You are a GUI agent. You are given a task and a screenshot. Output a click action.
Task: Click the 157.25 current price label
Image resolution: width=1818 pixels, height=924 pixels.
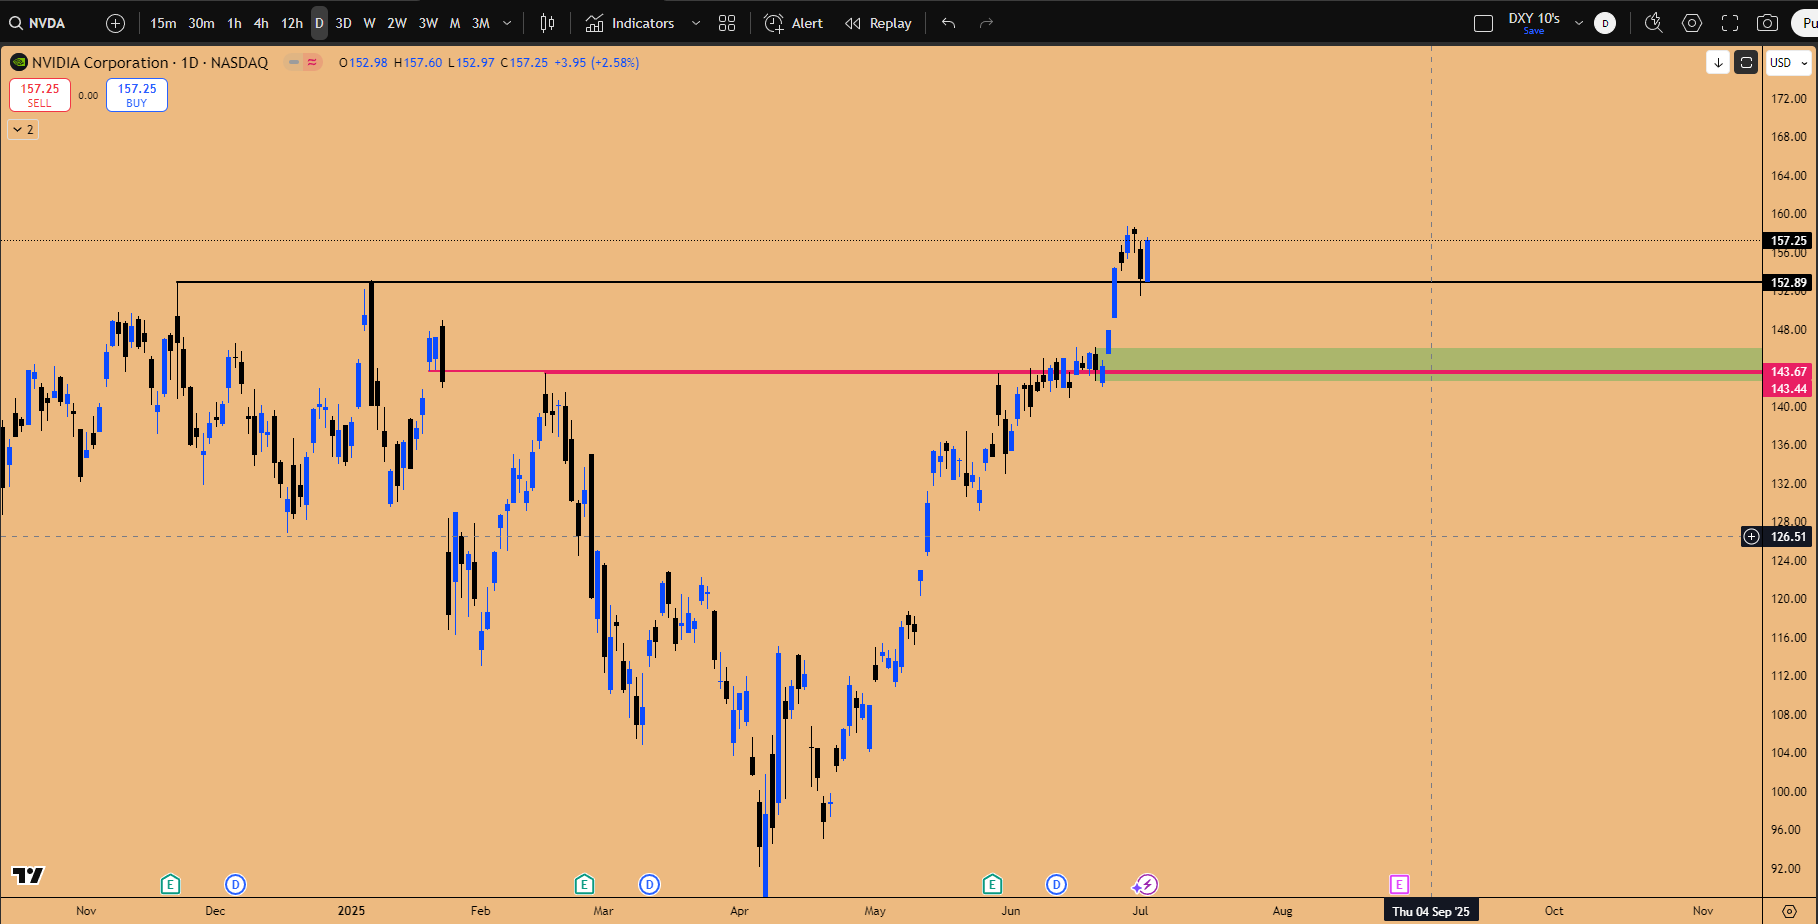pos(1789,241)
